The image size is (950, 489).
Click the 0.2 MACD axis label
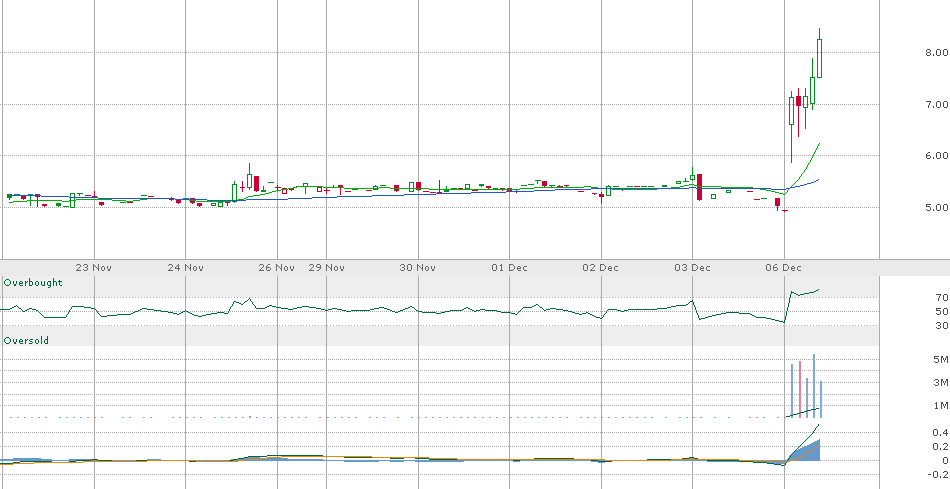pos(941,447)
